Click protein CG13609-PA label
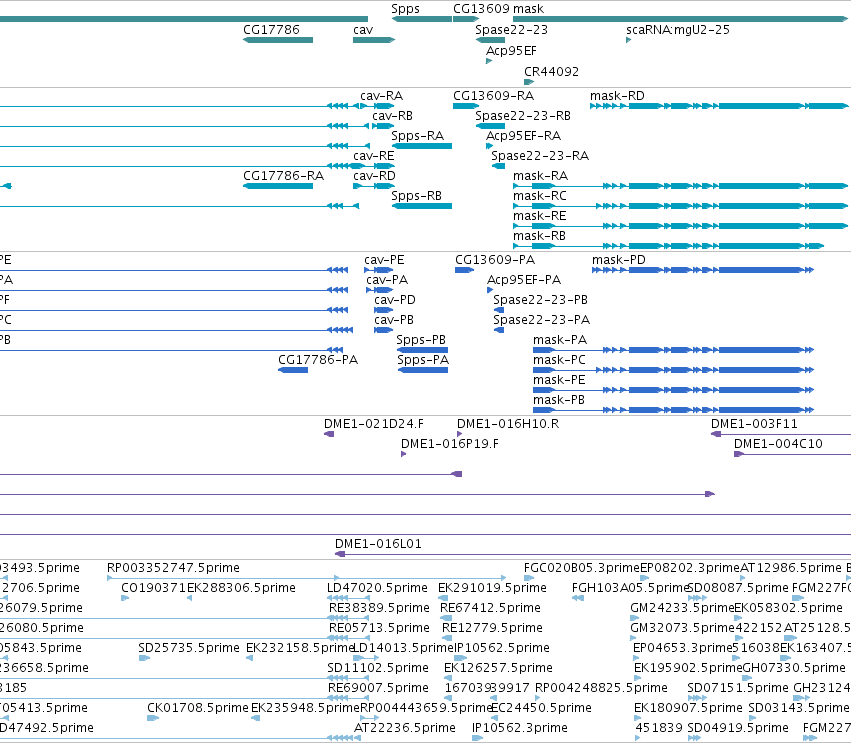The width and height of the screenshot is (851, 743). [495, 260]
